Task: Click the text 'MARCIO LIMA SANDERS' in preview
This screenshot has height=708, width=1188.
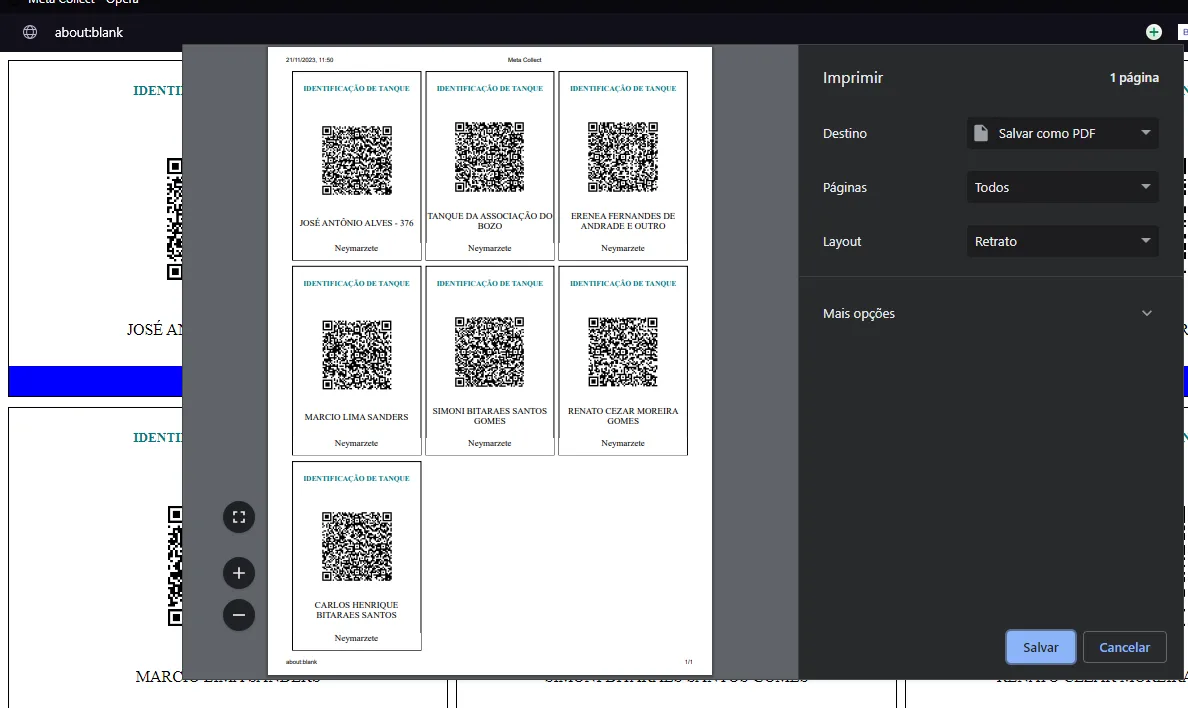Action: click(356, 417)
